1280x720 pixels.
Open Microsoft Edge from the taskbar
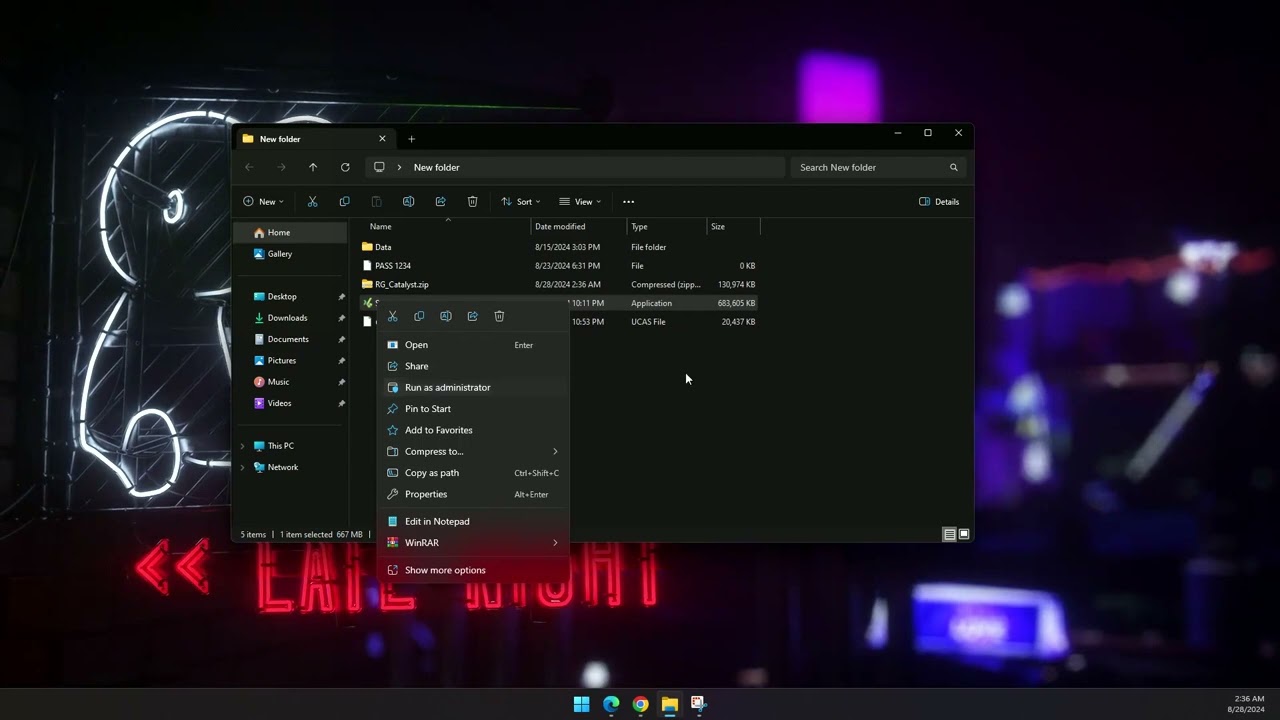pos(611,704)
